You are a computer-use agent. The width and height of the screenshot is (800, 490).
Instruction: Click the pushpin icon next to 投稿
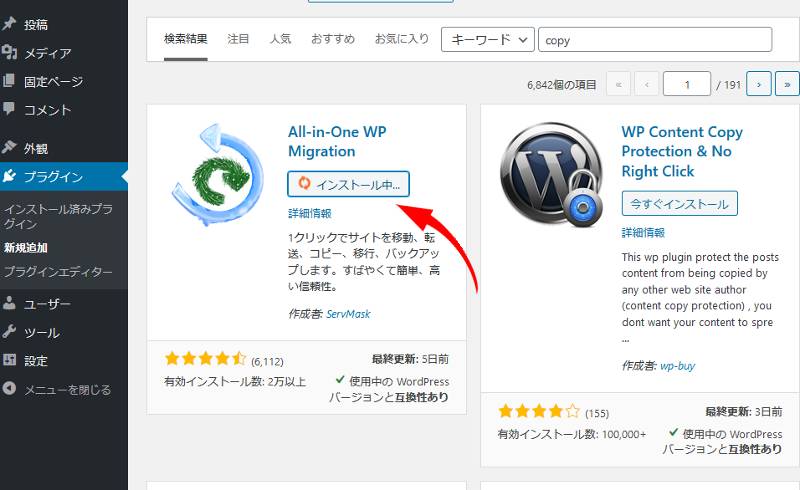9,23
